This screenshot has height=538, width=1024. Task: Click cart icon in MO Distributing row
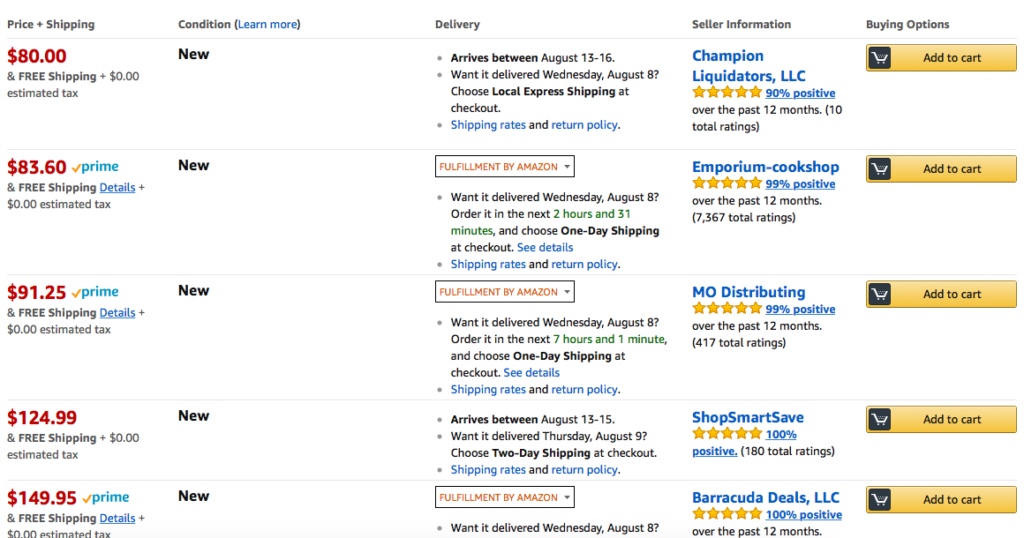tap(879, 294)
